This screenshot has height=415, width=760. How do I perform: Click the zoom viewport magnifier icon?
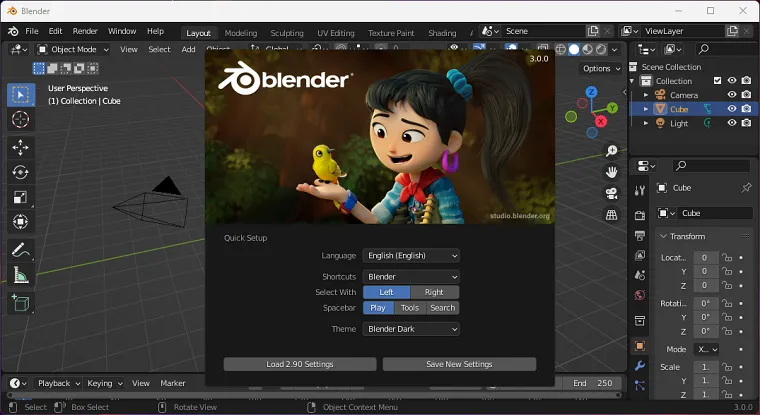coord(612,150)
